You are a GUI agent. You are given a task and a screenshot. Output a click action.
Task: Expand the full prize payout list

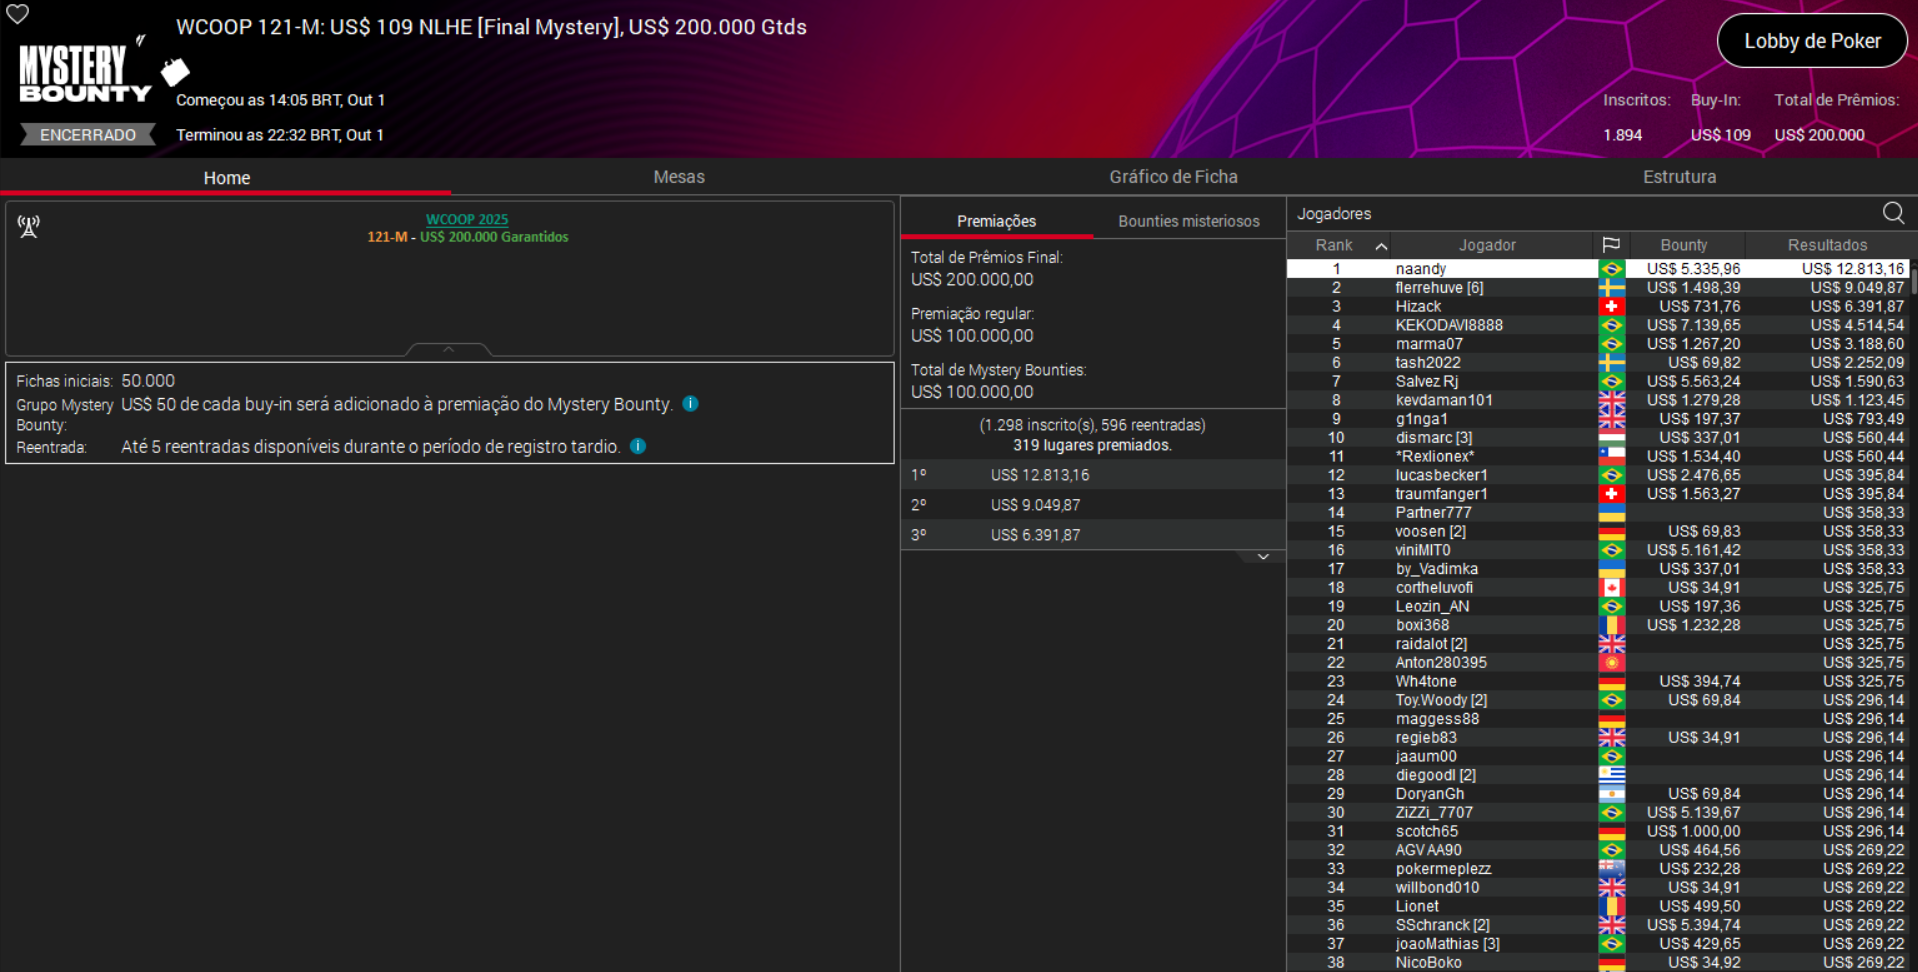tap(1263, 557)
